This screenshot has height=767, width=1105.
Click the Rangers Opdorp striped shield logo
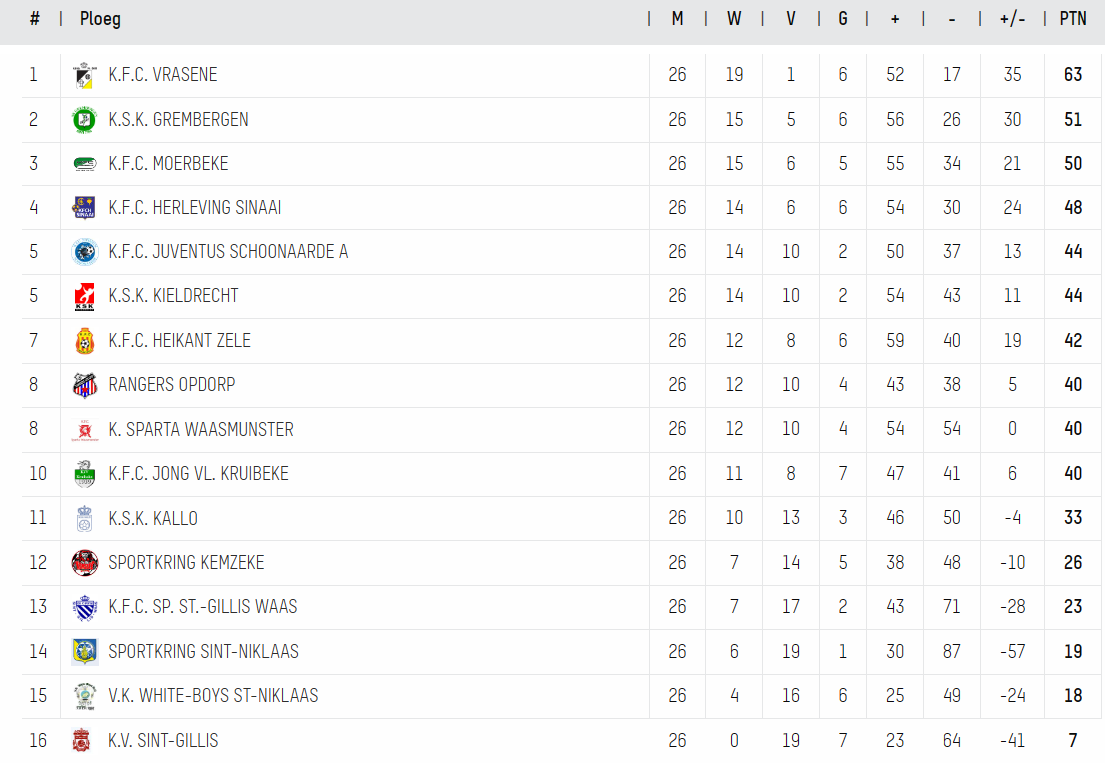point(85,385)
